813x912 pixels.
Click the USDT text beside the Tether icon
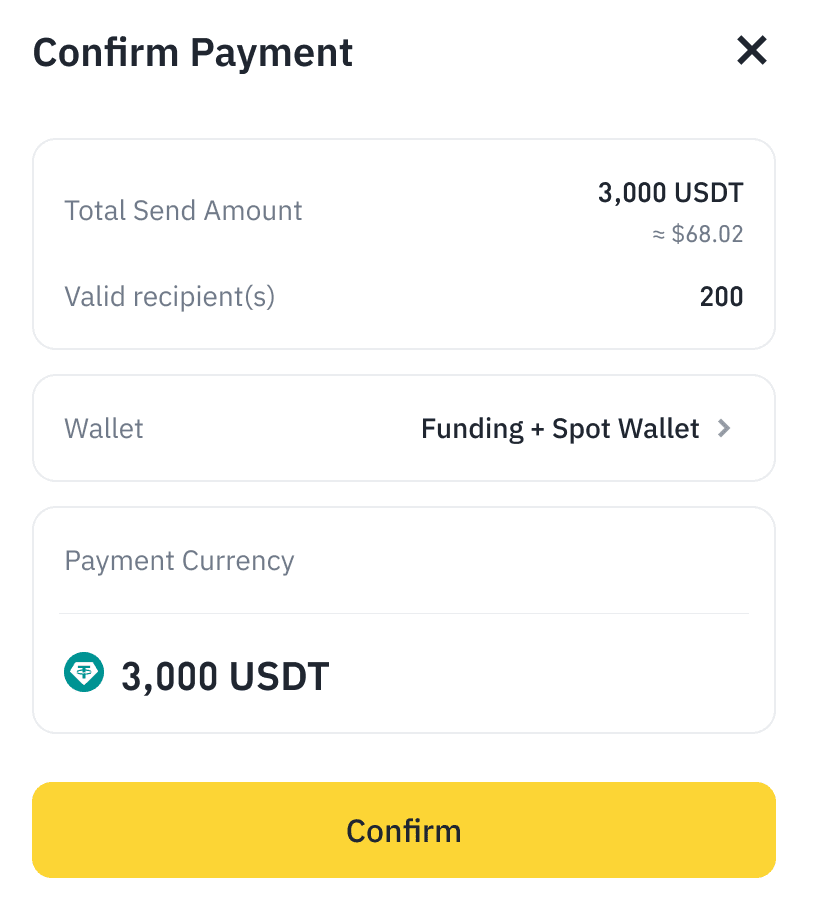(x=279, y=677)
